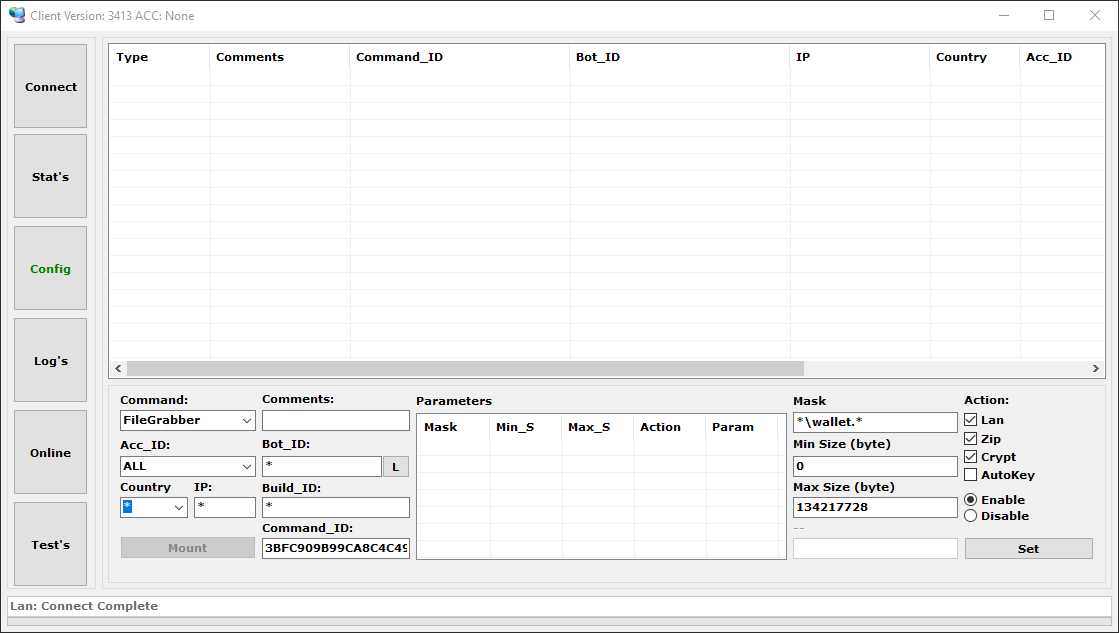Switch to the Log's section
The width and height of the screenshot is (1119, 633).
(x=50, y=361)
